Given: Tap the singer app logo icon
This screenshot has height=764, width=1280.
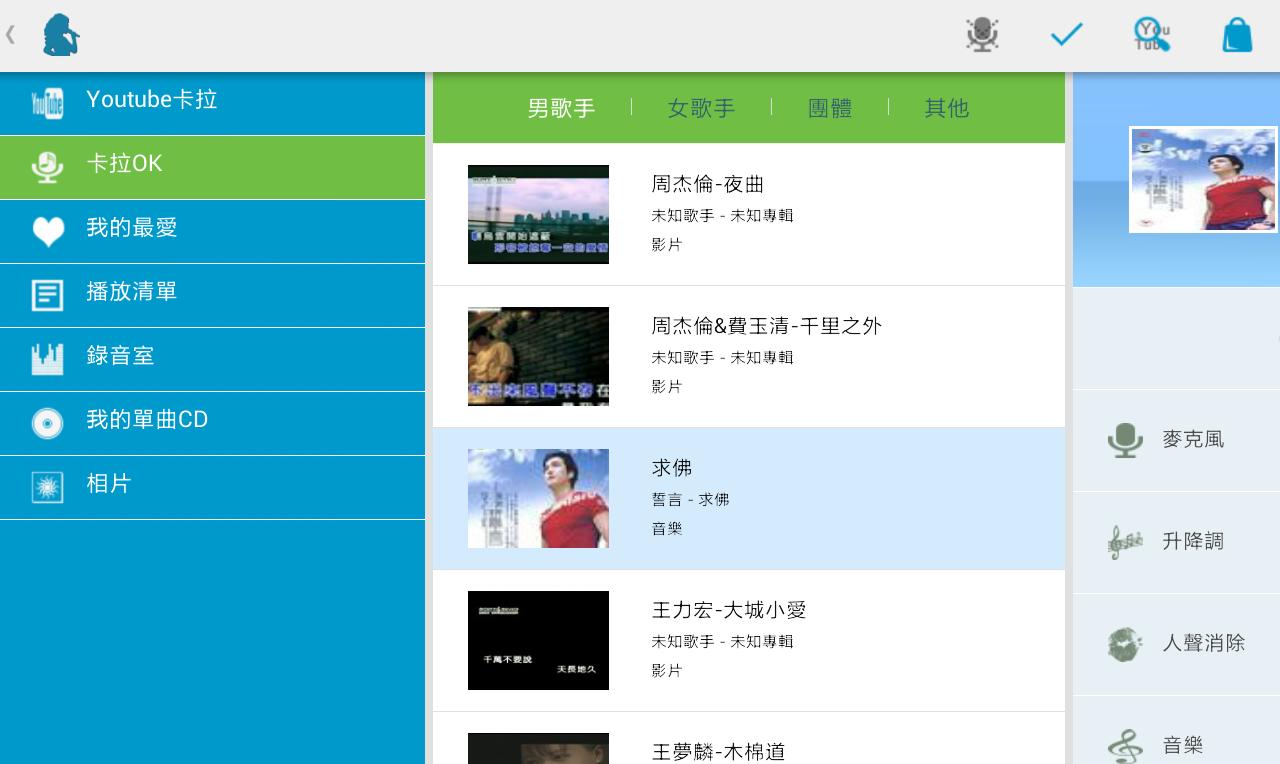Looking at the screenshot, I should click(61, 35).
